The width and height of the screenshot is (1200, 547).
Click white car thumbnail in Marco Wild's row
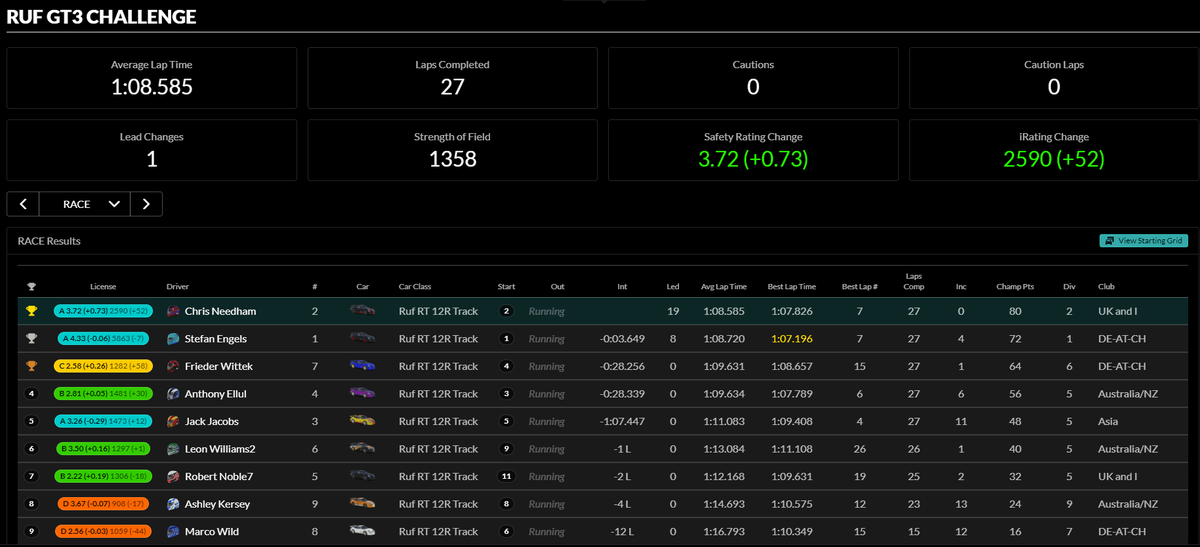(363, 531)
